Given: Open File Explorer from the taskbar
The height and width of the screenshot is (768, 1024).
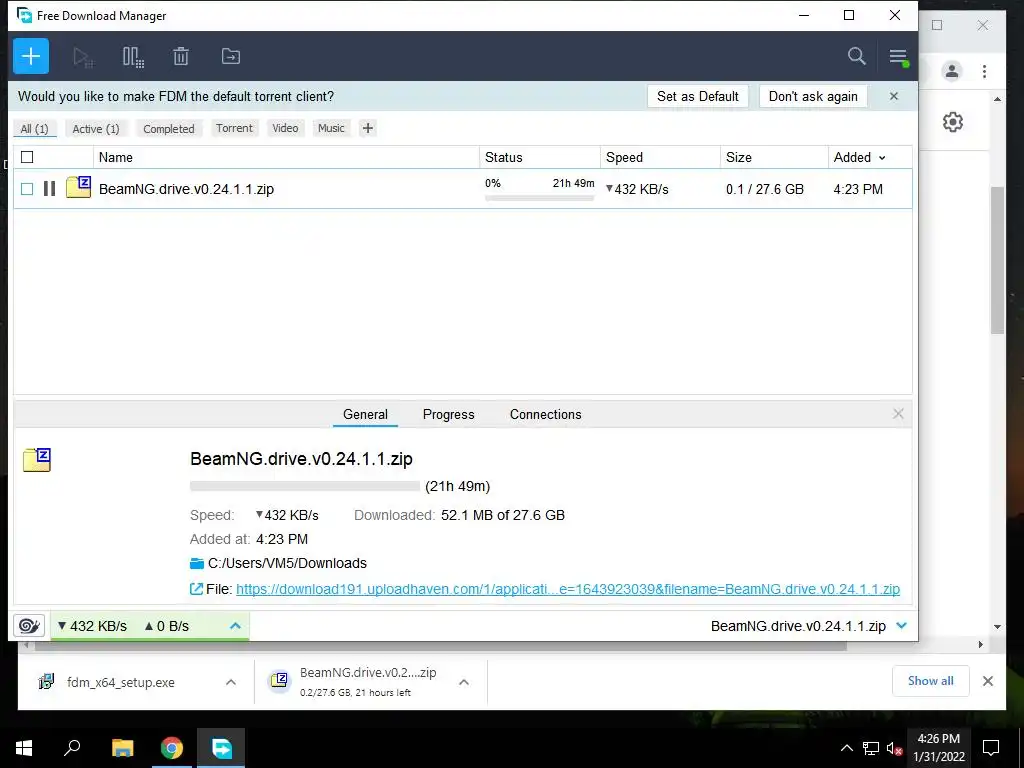Looking at the screenshot, I should click(122, 748).
